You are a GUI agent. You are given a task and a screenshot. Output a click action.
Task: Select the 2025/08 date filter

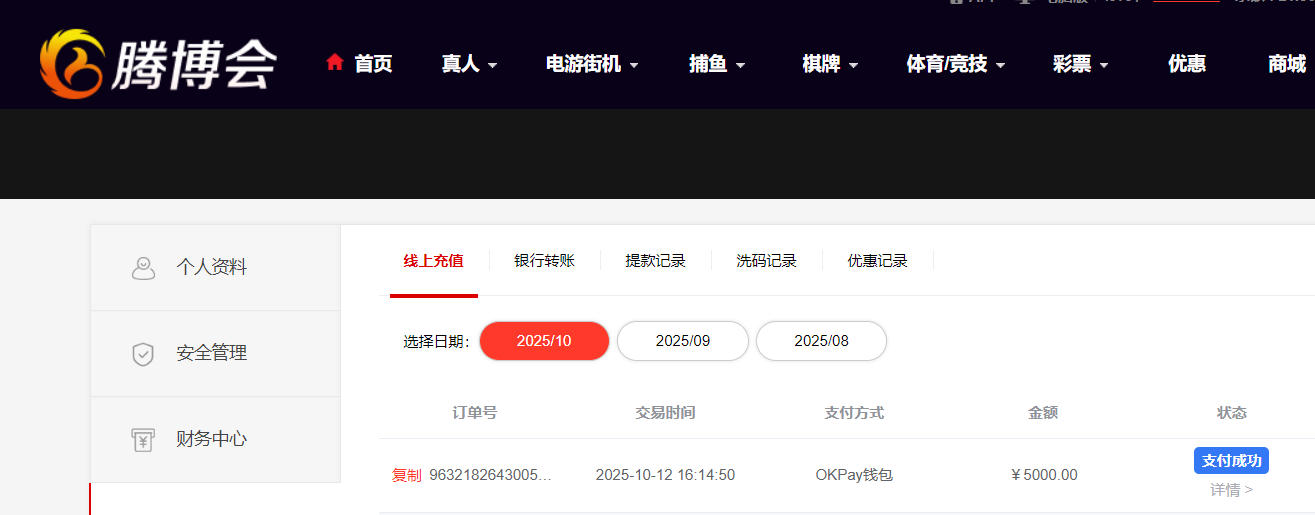[x=822, y=341]
